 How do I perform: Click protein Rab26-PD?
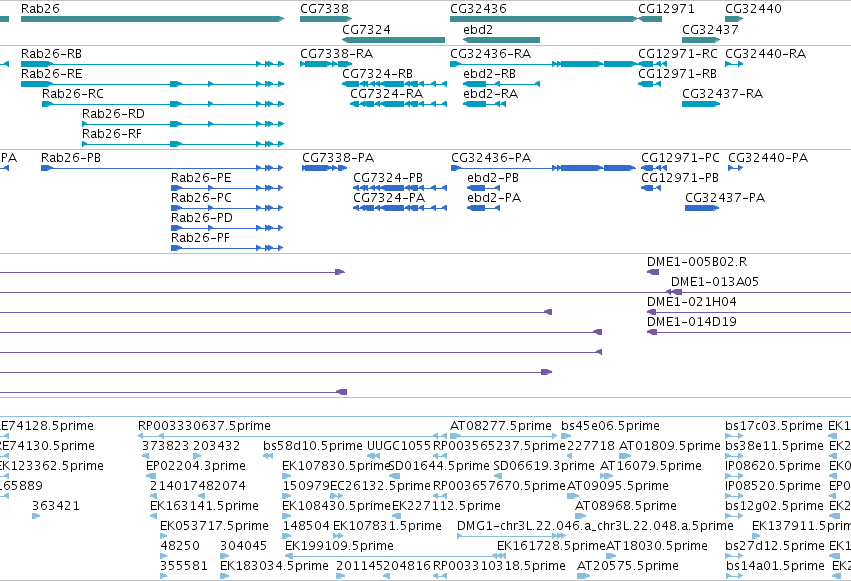227,228
